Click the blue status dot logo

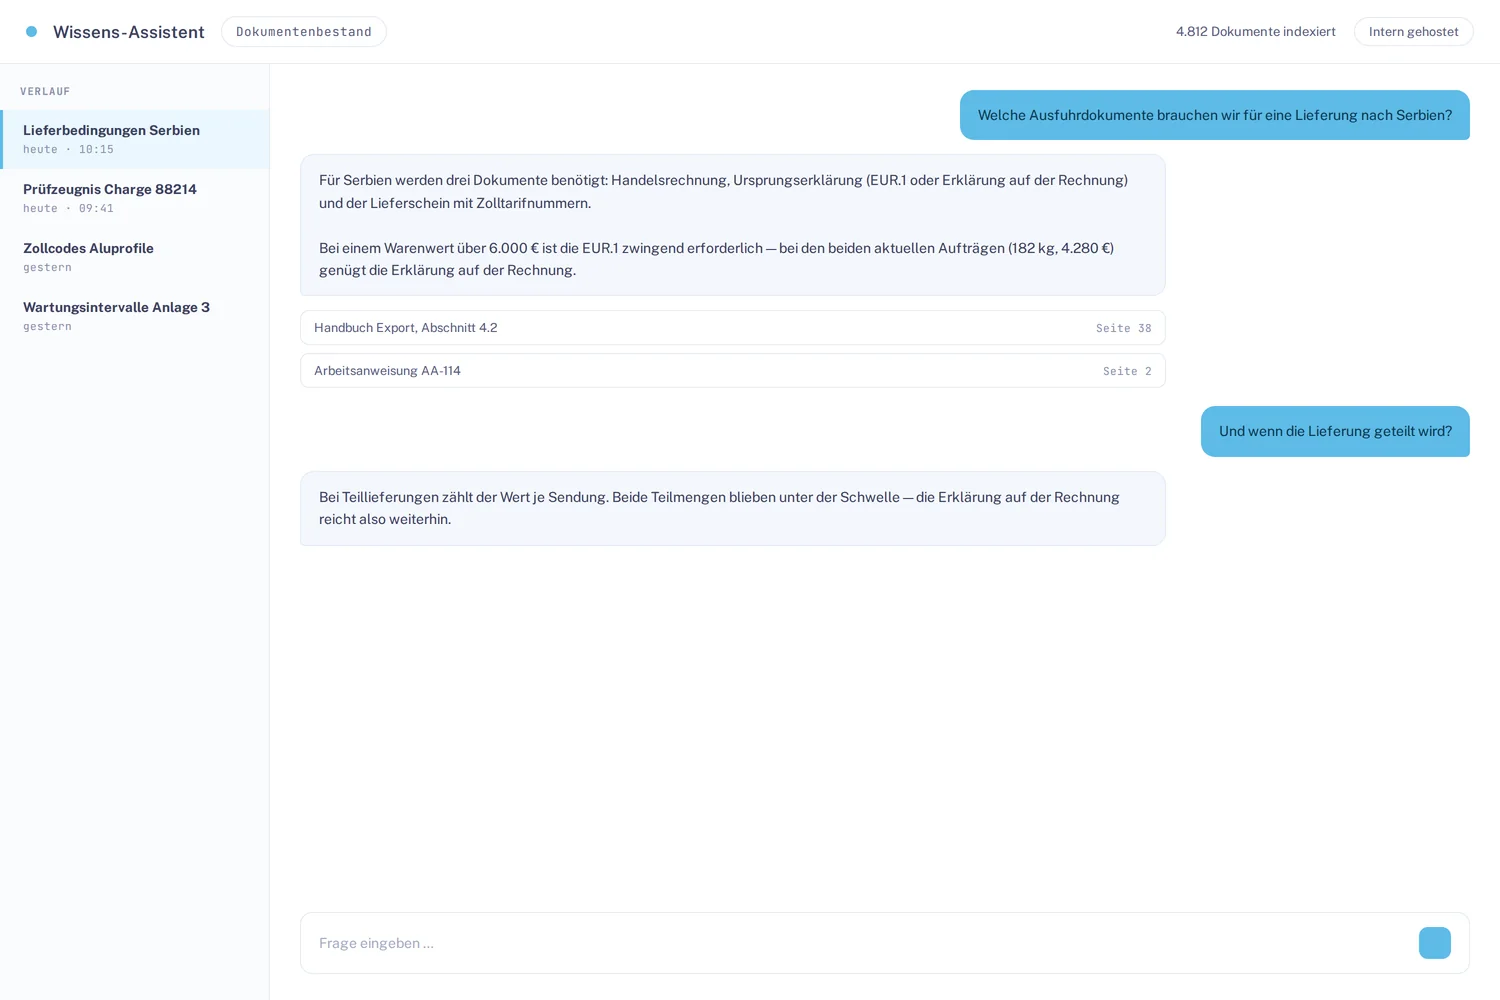click(x=32, y=32)
